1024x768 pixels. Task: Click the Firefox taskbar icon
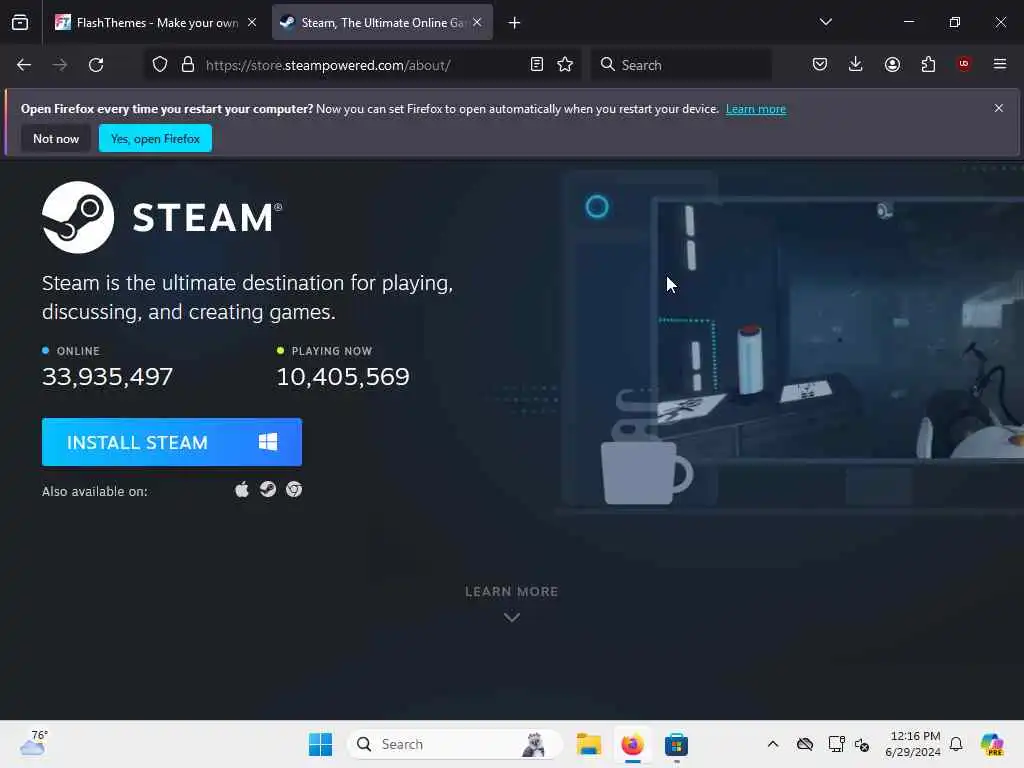632,744
